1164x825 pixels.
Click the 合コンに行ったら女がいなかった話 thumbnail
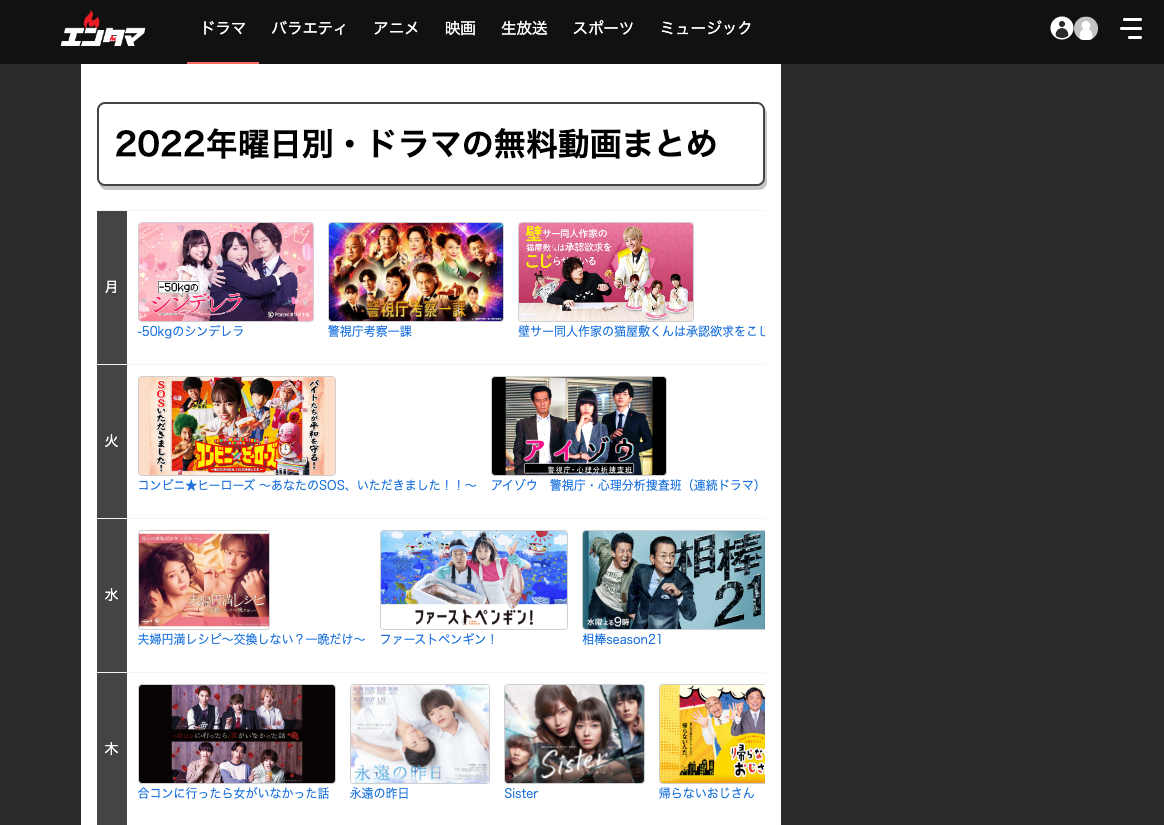click(x=237, y=734)
